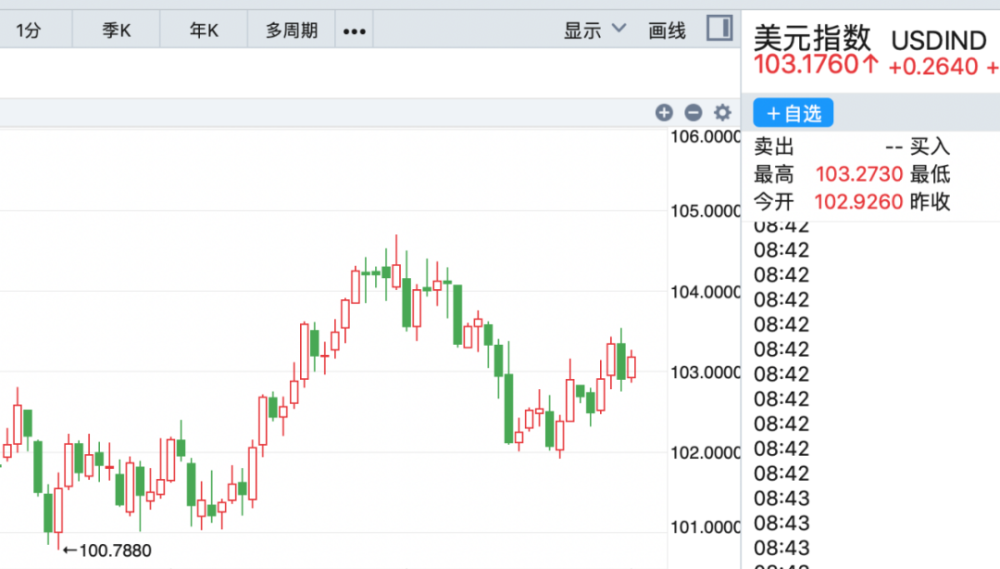Select the 年K period tab
Screen dimensions: 1000x569
(x=204, y=31)
